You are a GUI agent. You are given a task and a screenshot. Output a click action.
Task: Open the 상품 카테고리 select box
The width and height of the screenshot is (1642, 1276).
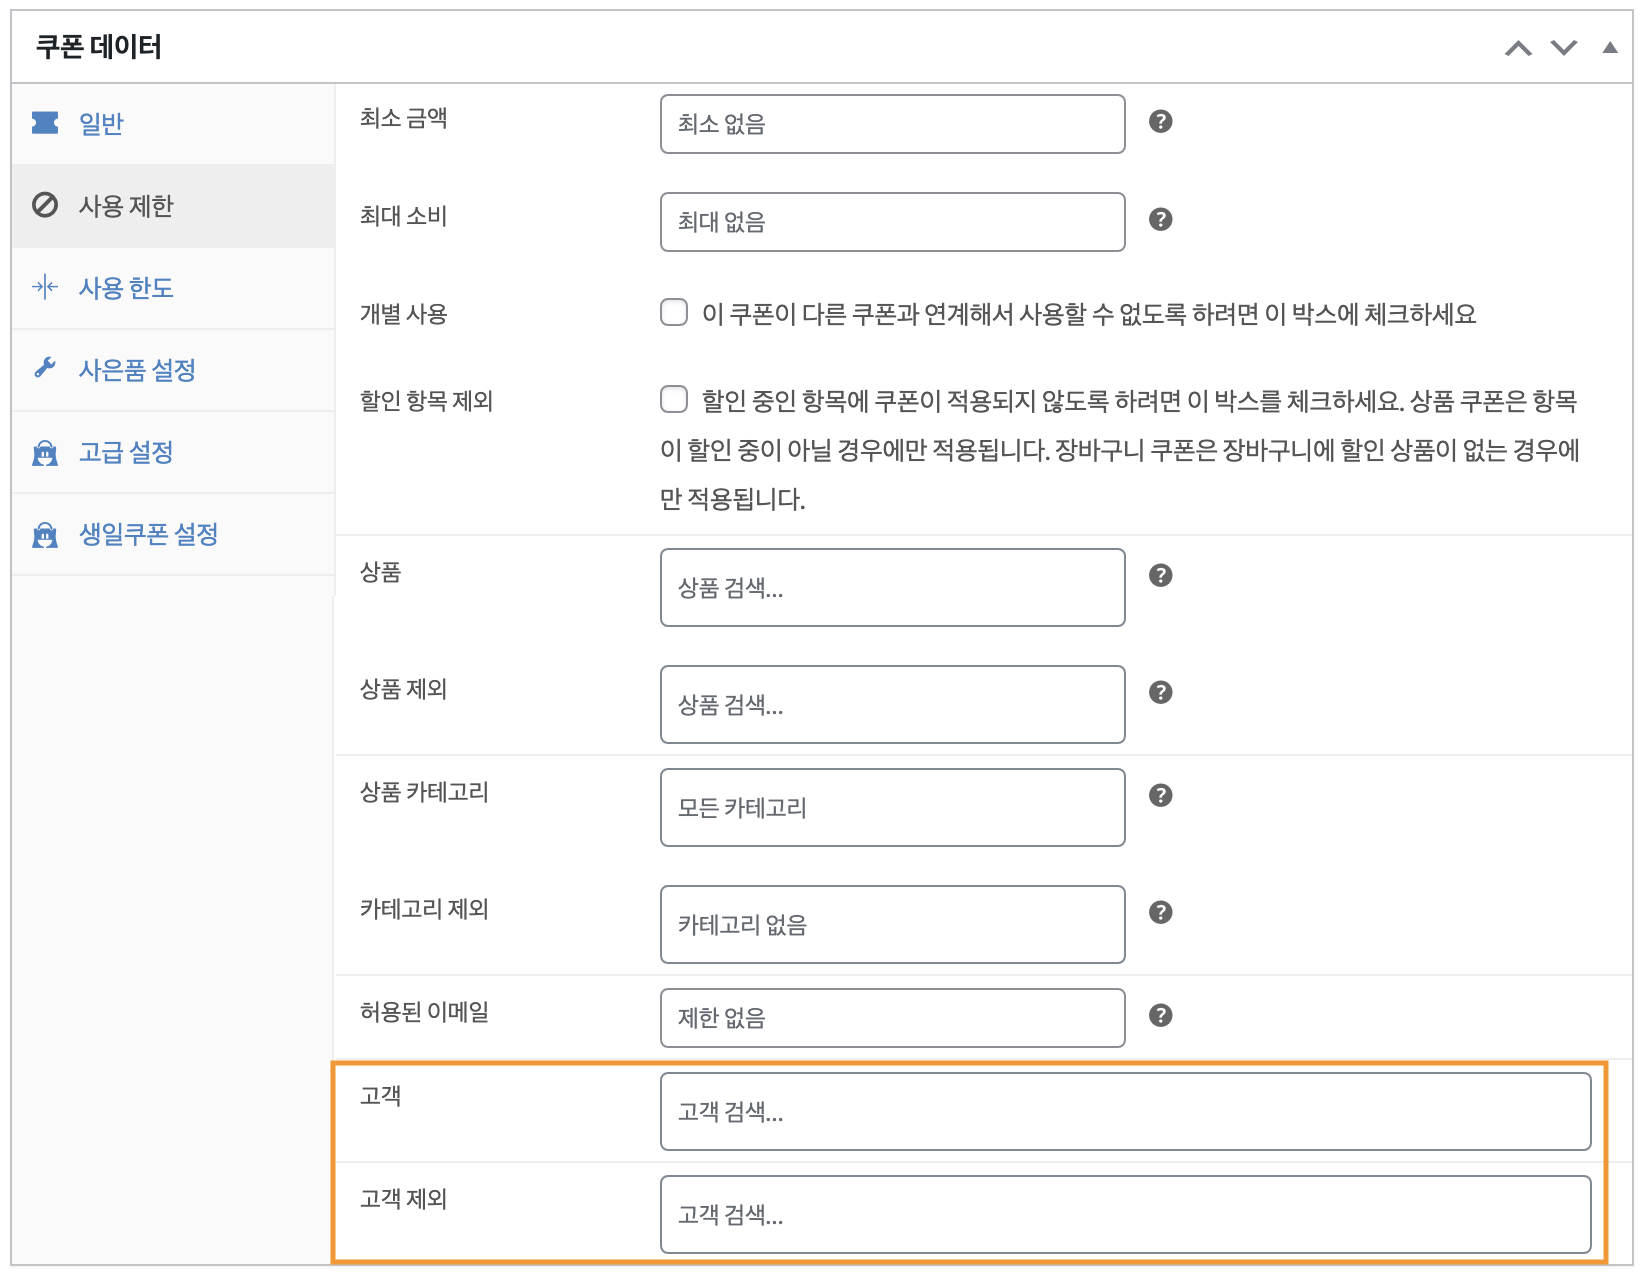click(x=893, y=807)
